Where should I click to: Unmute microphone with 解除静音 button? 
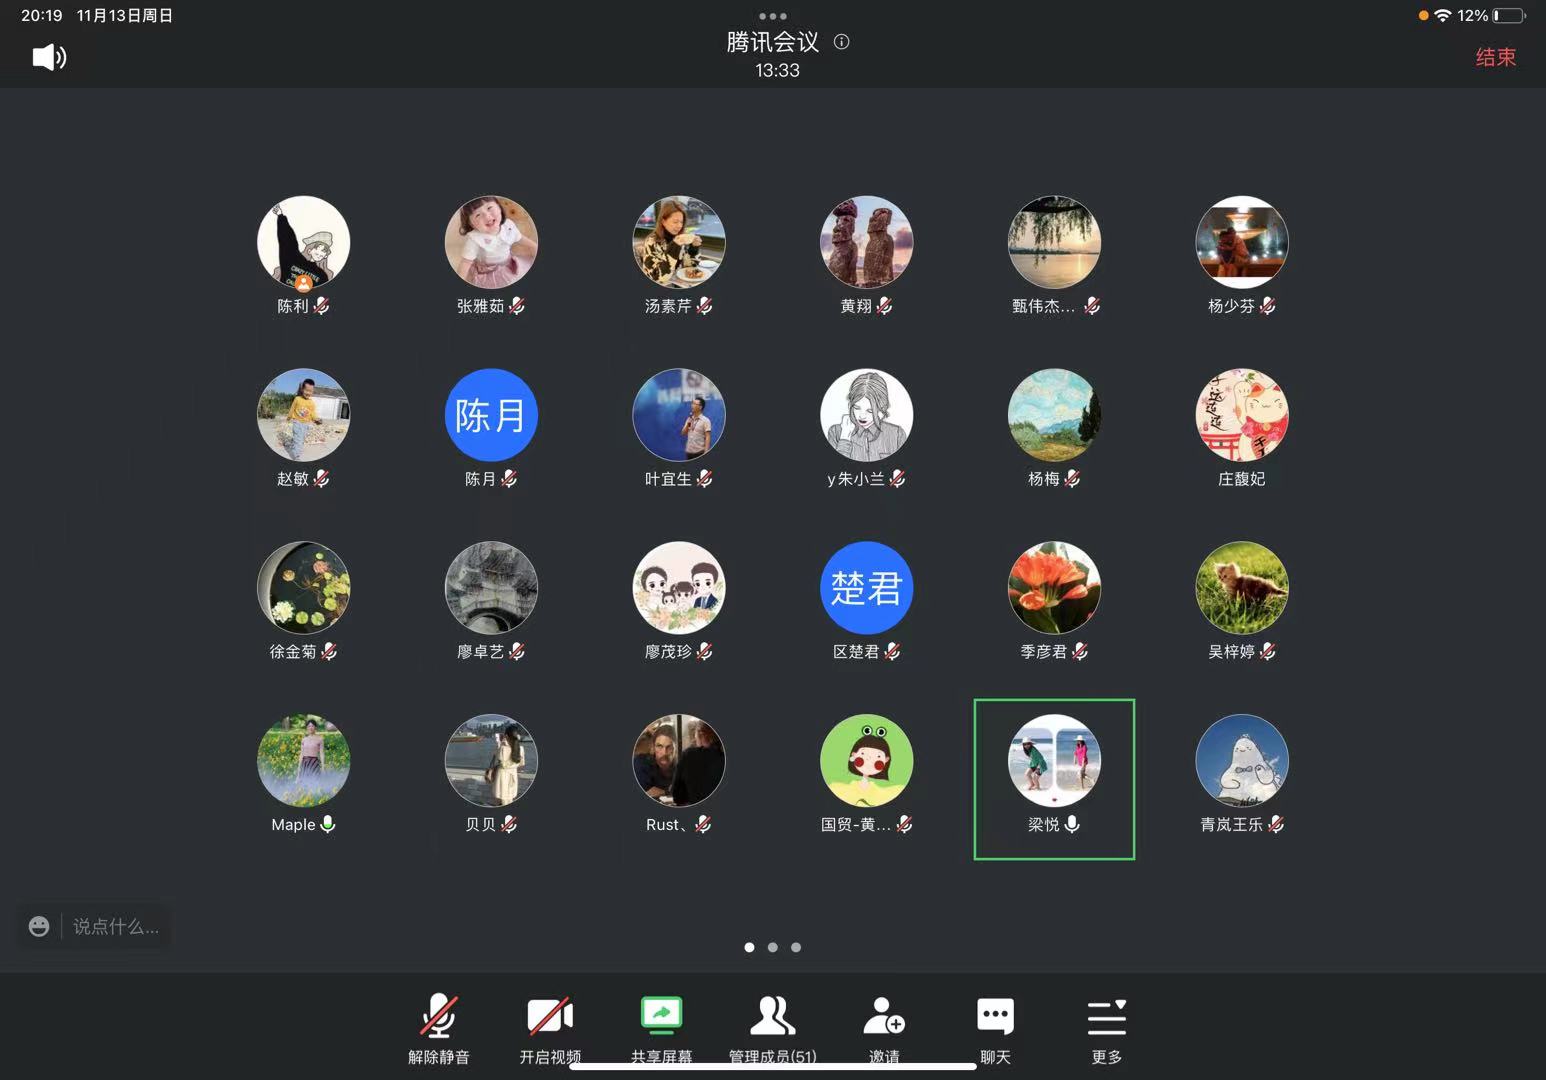pos(438,1028)
